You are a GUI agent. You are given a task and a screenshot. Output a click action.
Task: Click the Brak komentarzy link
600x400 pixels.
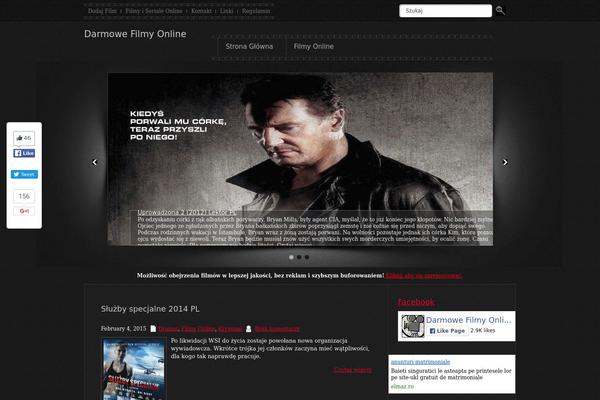277,329
